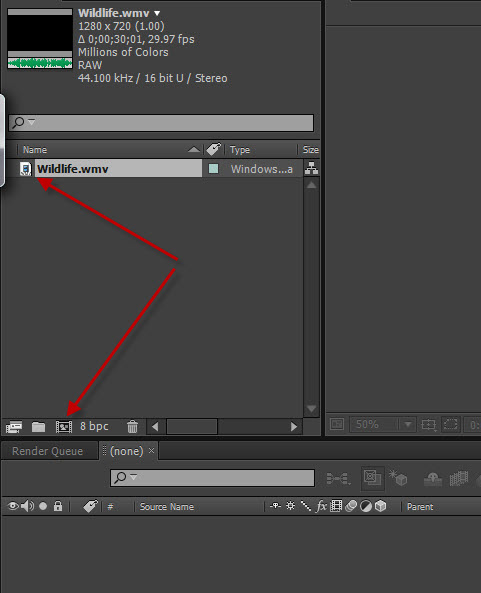Expand the Wildlife.wmv footage name dropdown arrow

[x=157, y=13]
